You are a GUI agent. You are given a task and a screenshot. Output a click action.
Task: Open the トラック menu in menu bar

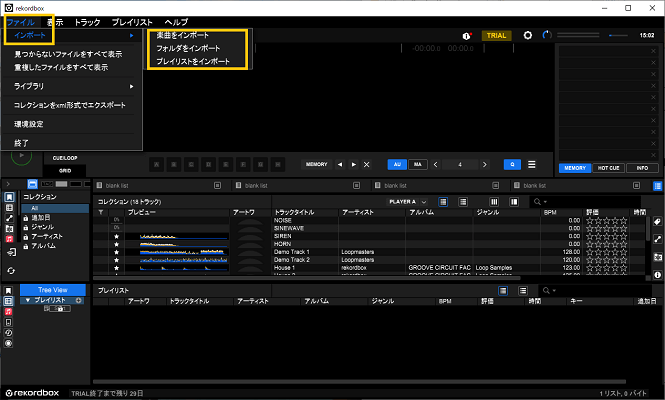pyautogui.click(x=87, y=22)
